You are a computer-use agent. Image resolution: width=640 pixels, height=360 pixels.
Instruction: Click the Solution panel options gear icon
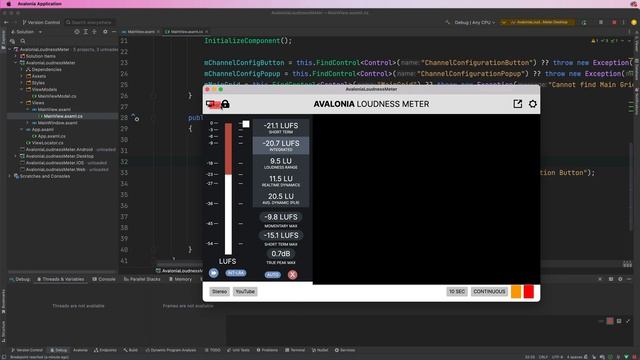click(105, 31)
